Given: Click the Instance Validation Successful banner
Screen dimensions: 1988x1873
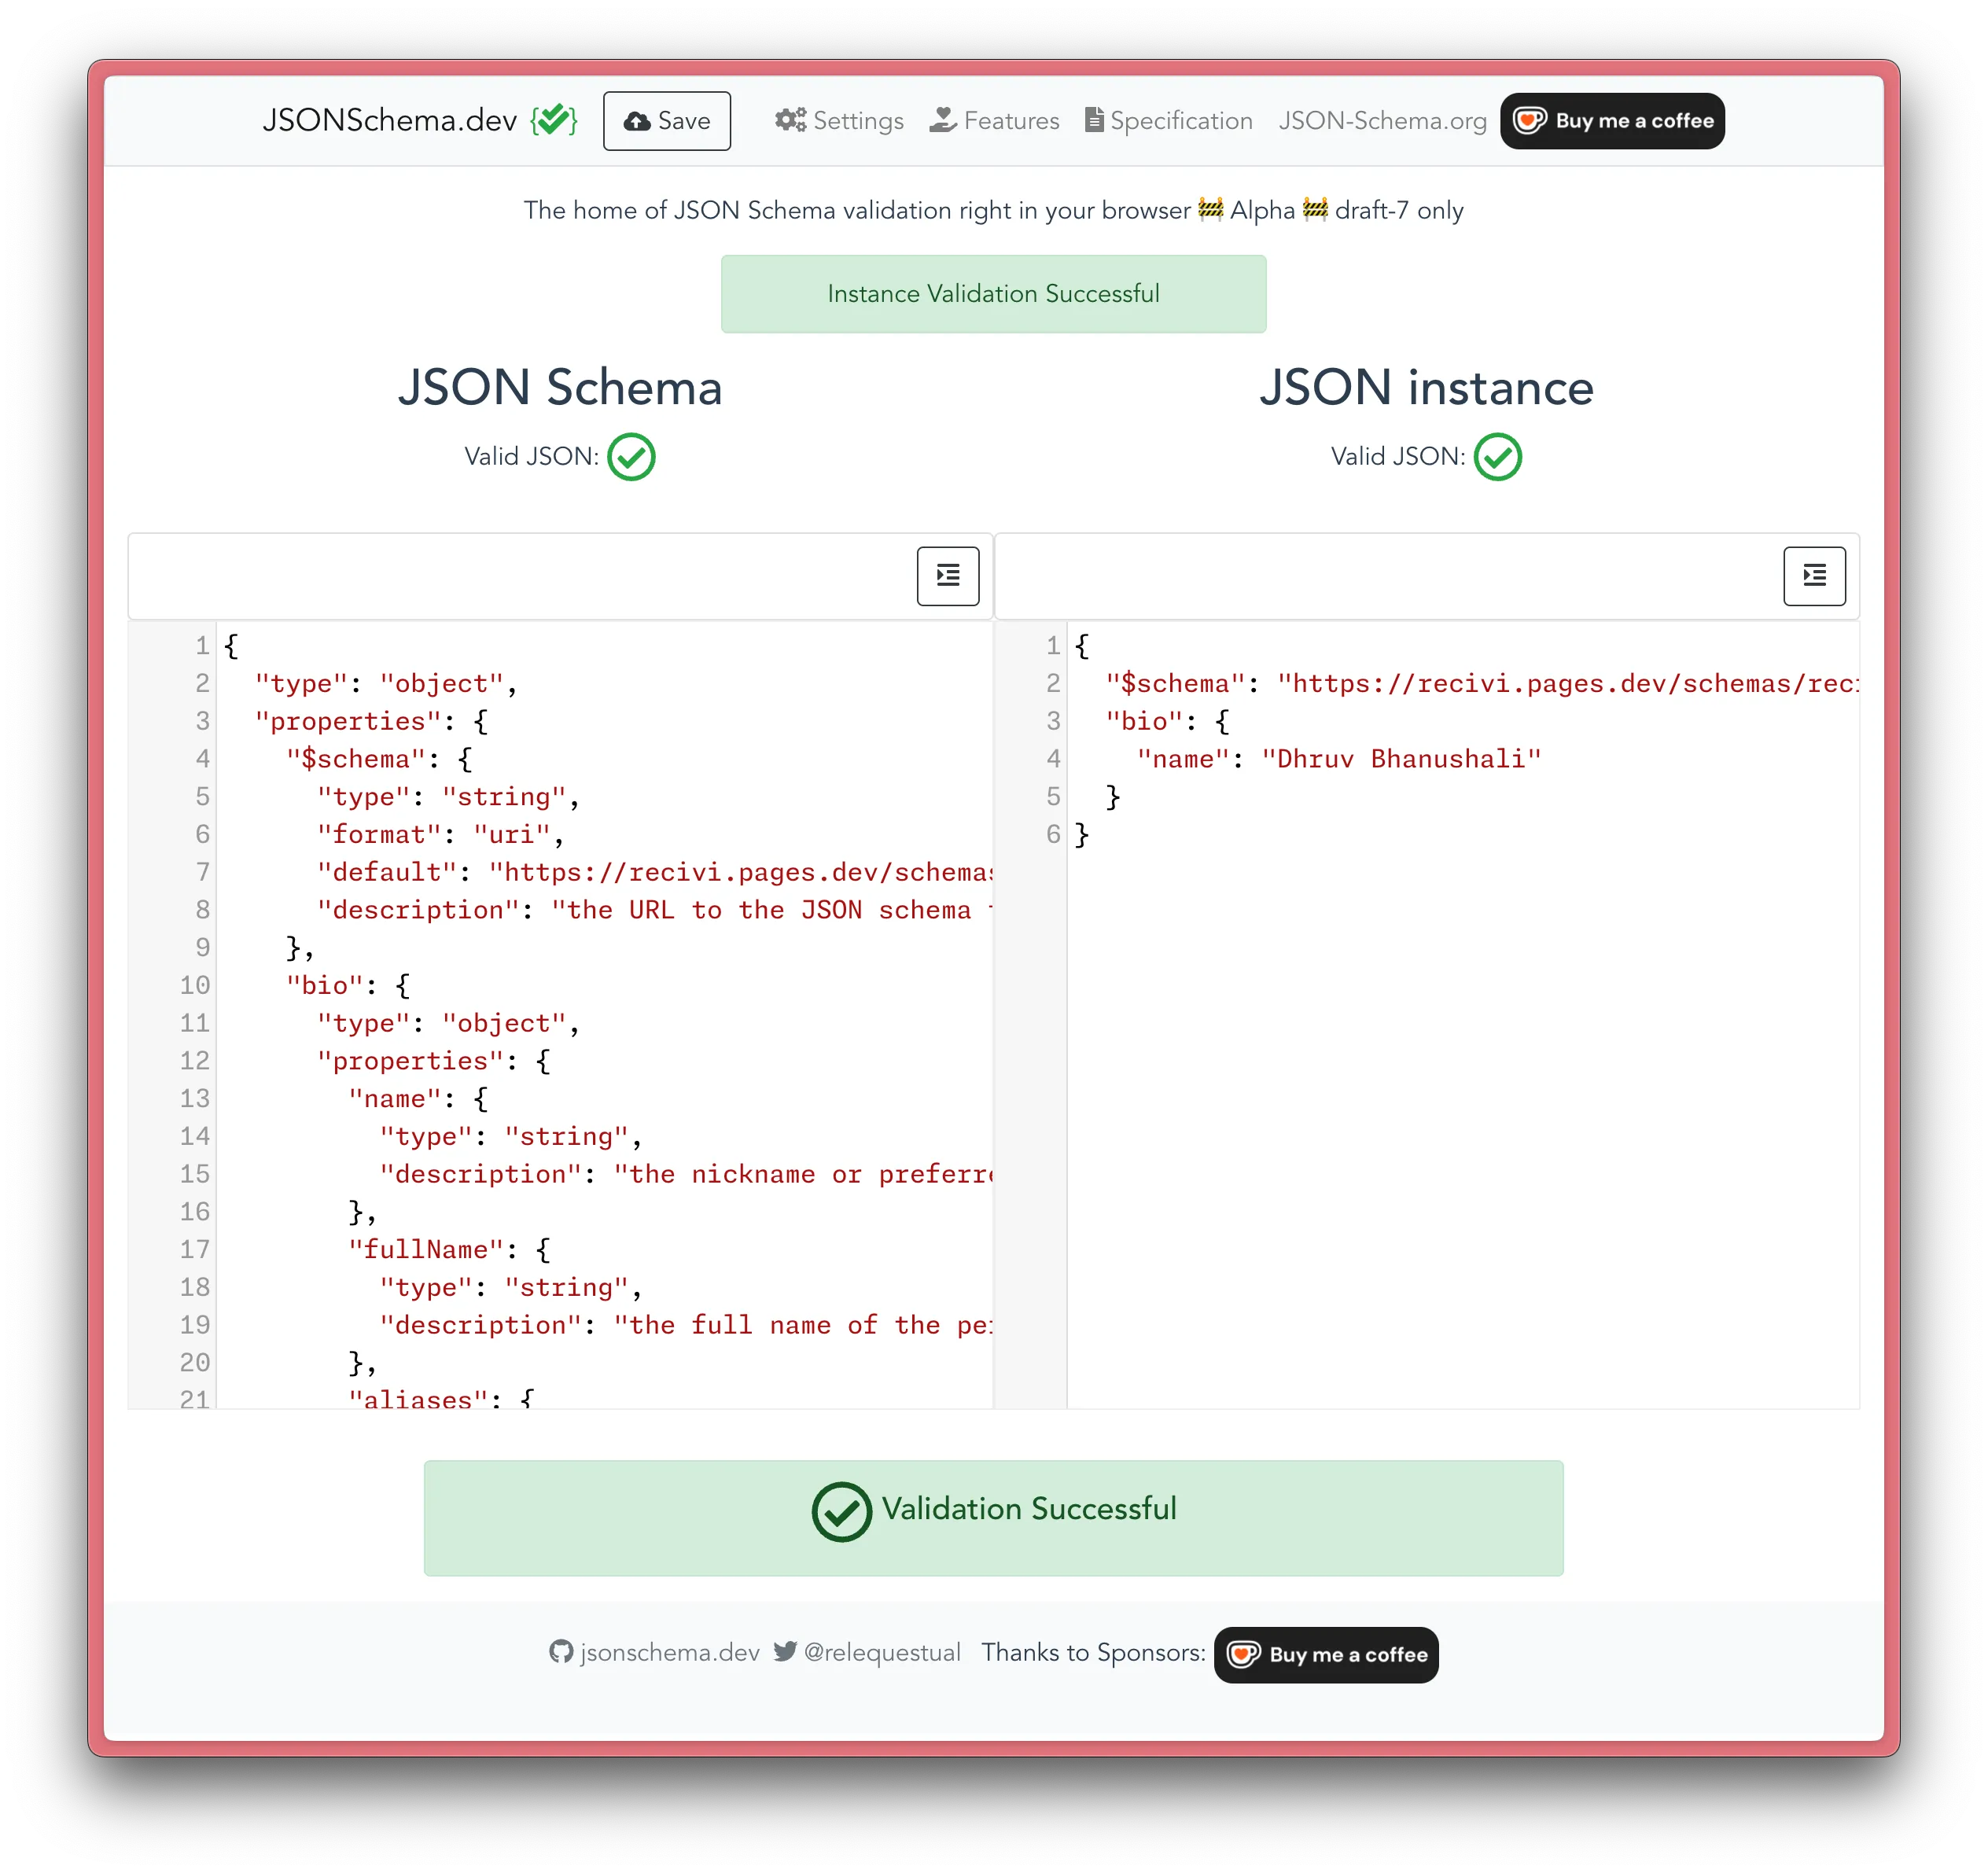Looking at the screenshot, I should (x=993, y=294).
